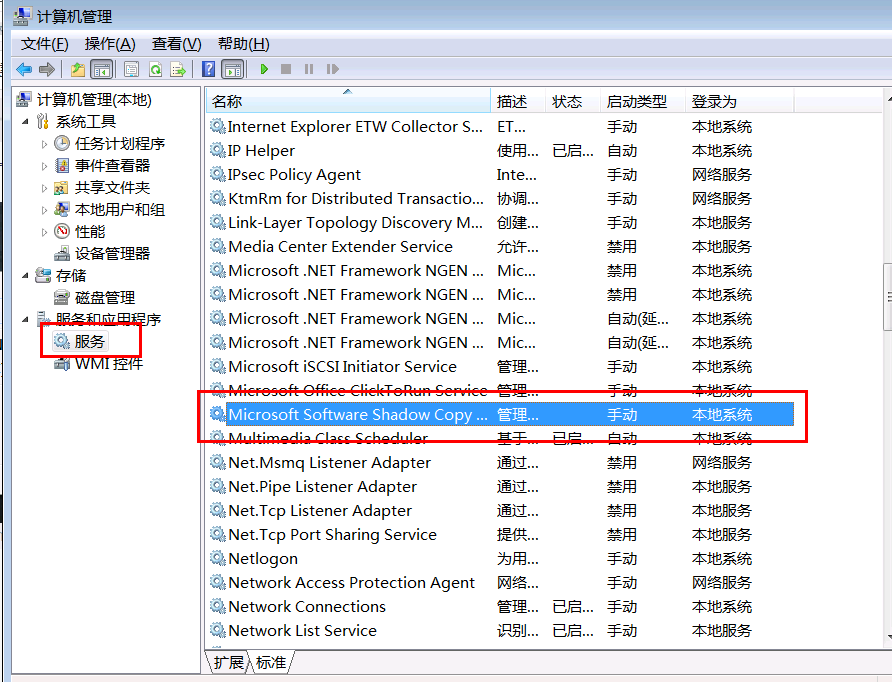This screenshot has width=892, height=682.
Task: Sort by the 登录为 column header
Action: (739, 101)
